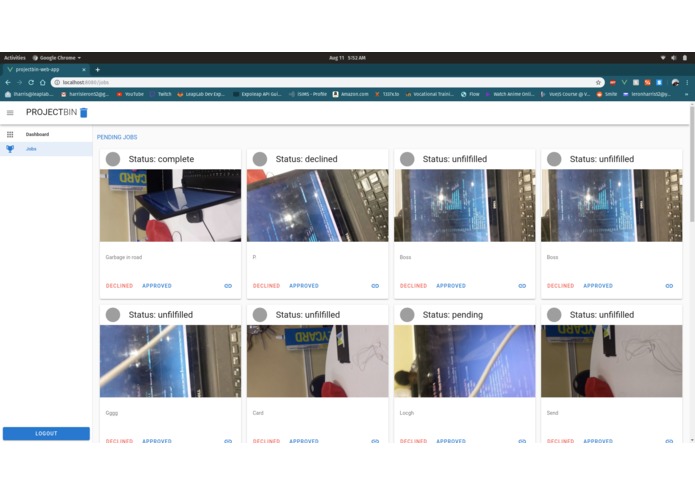The image size is (695, 494).
Task: Open the LeapLab Dev Exp bookmark
Action: pyautogui.click(x=201, y=94)
